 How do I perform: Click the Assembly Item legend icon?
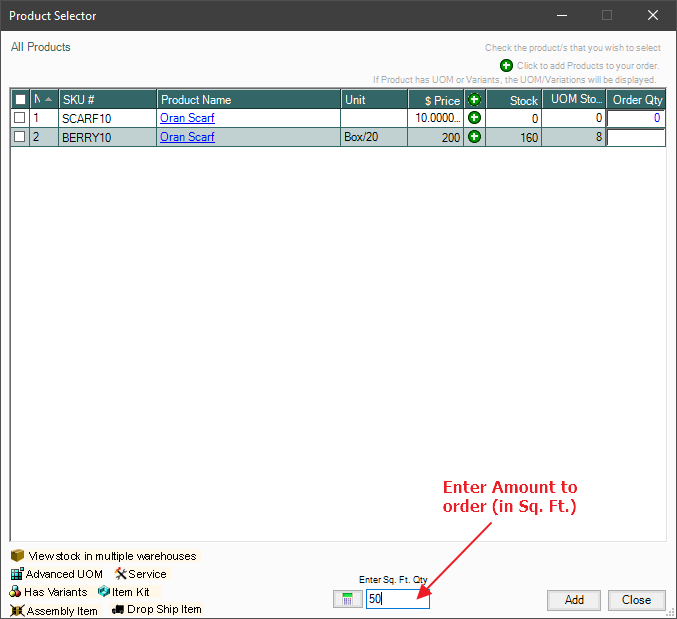coord(17,610)
